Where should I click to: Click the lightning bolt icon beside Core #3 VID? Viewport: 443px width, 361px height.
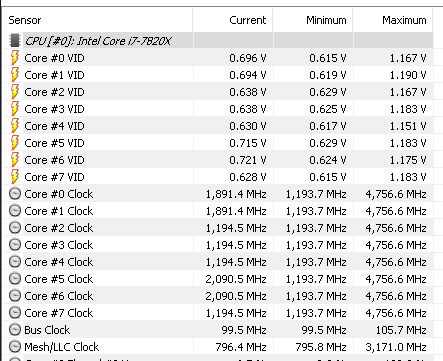click(15, 109)
